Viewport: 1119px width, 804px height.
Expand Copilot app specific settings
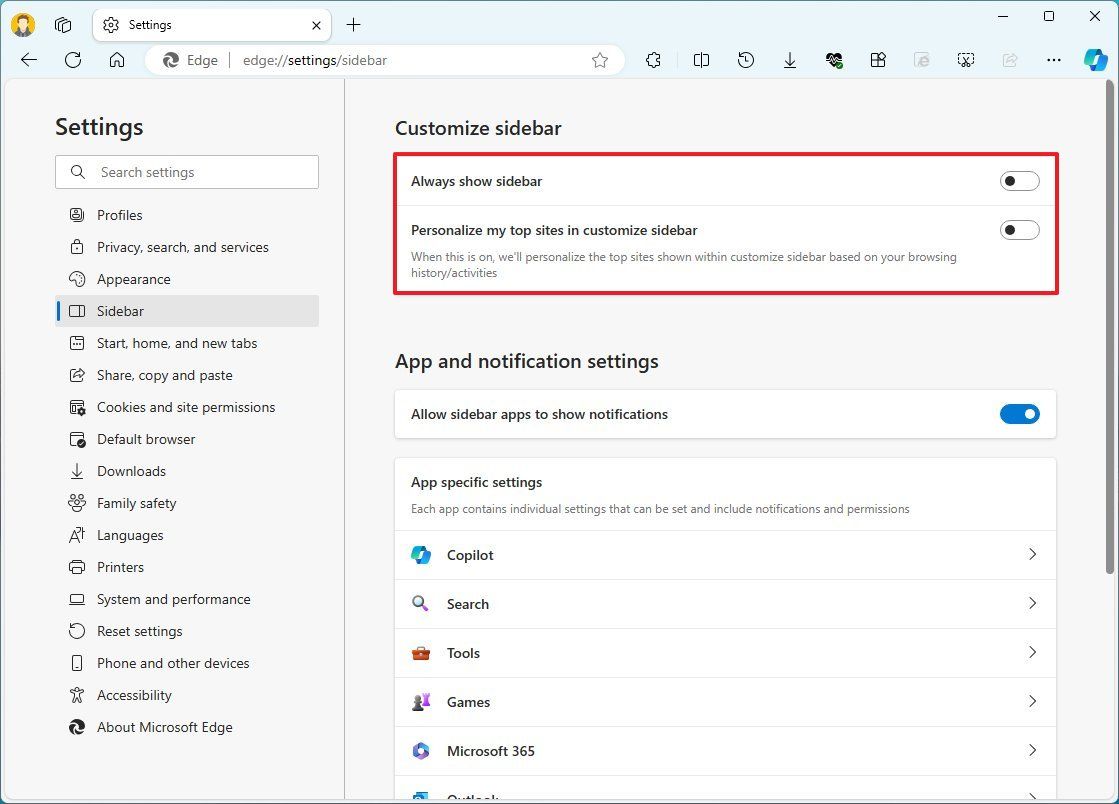(x=1032, y=554)
